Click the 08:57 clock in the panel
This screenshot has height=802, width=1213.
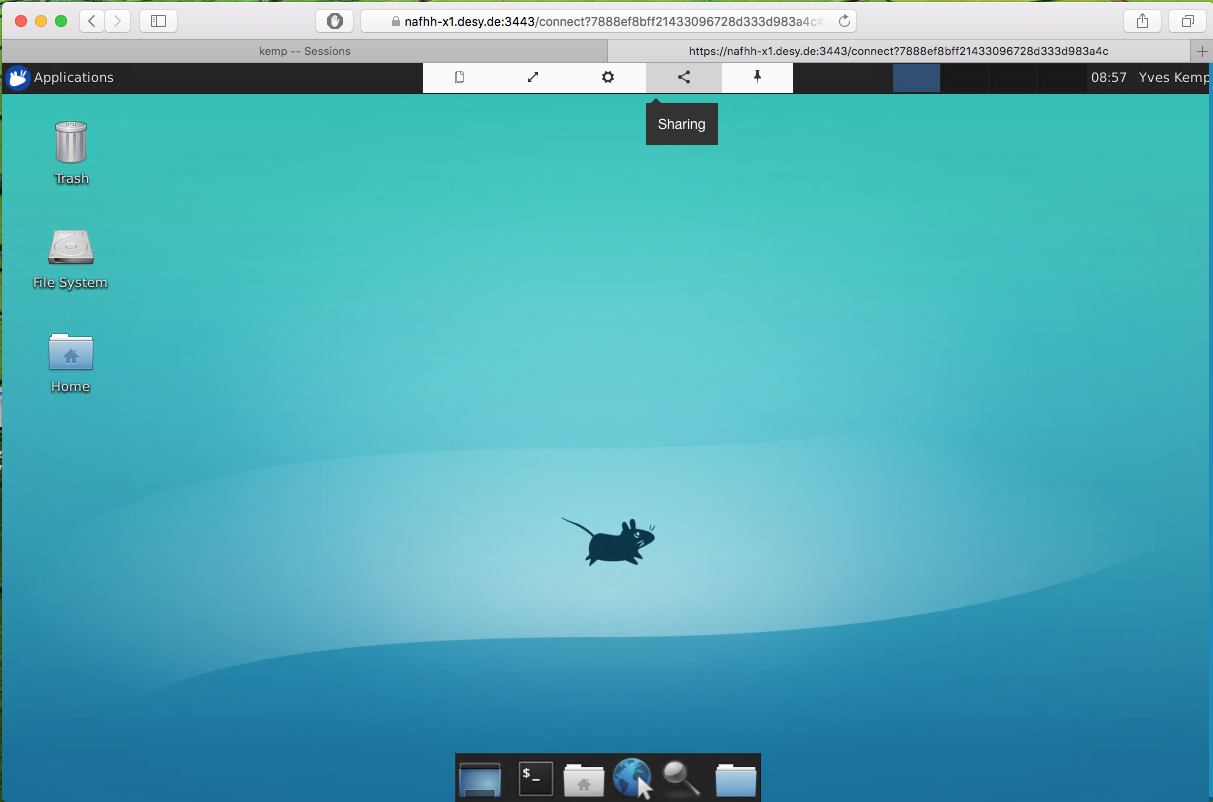[1108, 78]
